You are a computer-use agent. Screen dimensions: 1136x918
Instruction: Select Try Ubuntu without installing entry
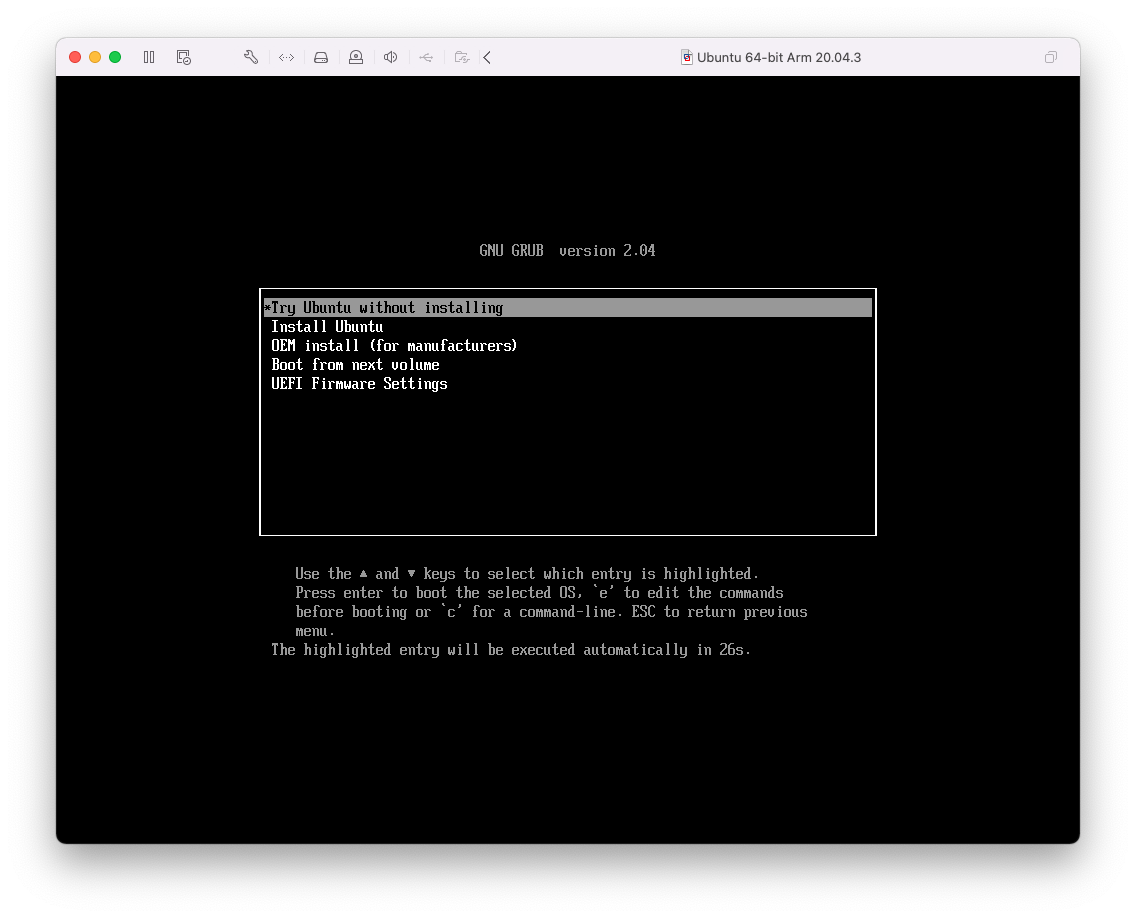coord(387,308)
